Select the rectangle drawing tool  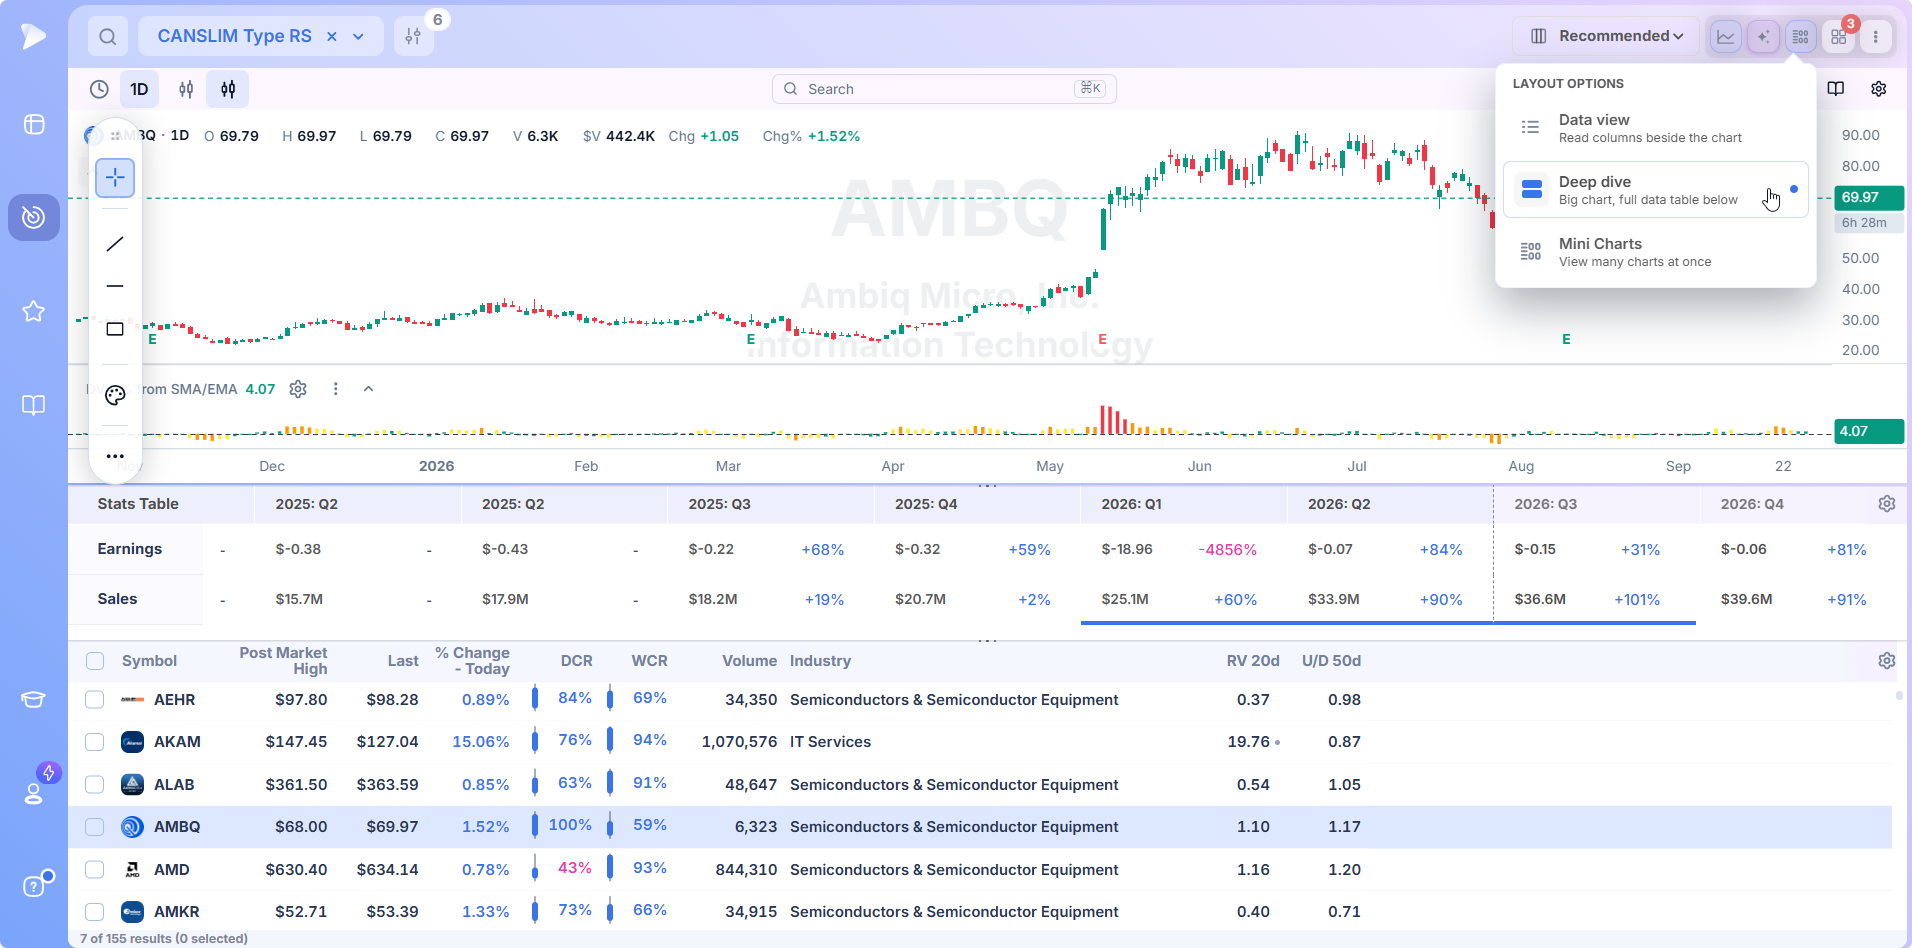(x=115, y=329)
